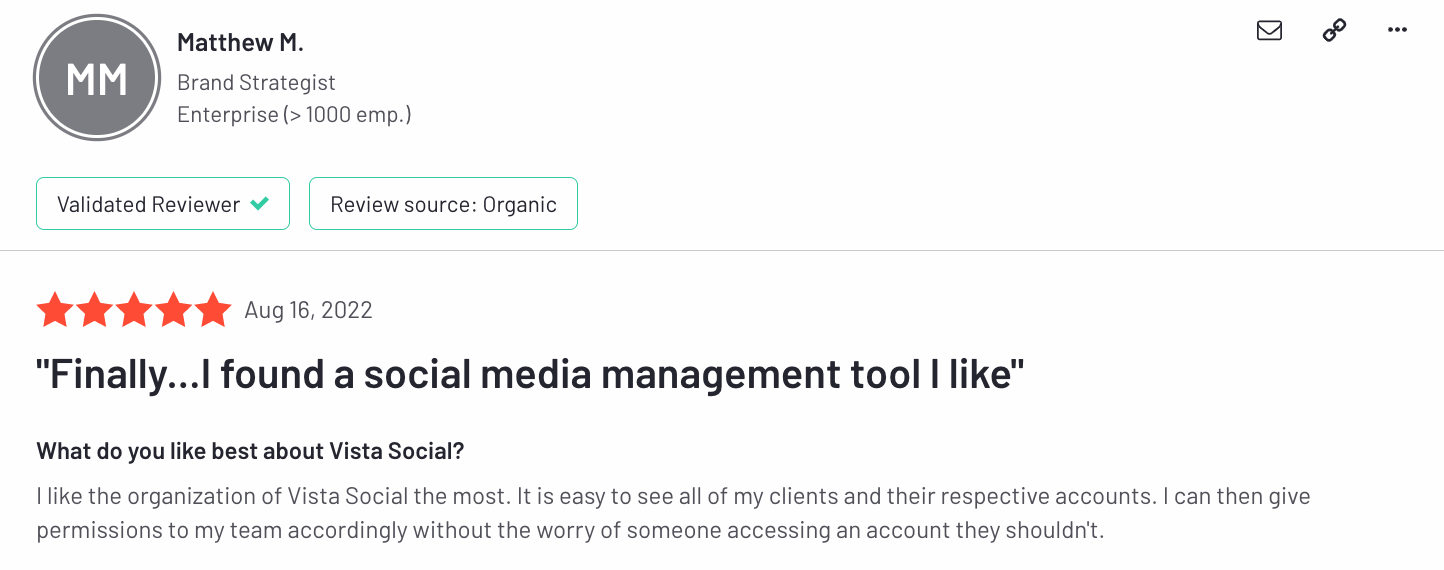Click the Enterprise (> 1000 emp.) label
The image size is (1444, 570).
point(294,115)
